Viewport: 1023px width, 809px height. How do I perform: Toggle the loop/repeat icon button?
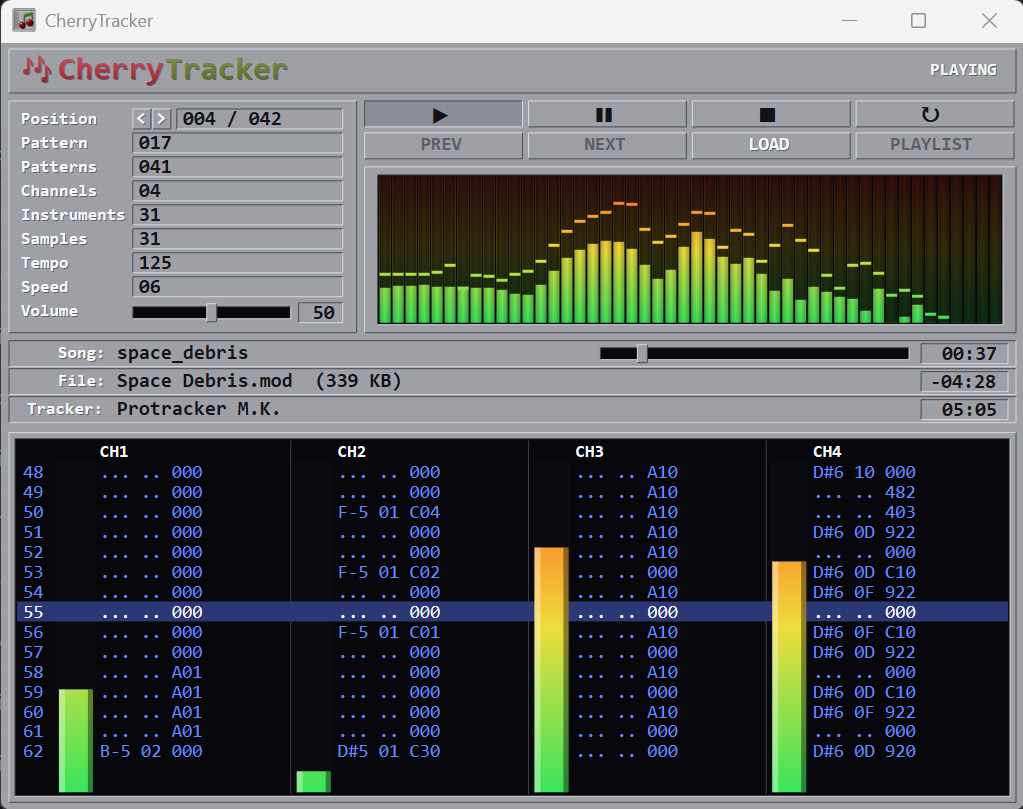[934, 115]
